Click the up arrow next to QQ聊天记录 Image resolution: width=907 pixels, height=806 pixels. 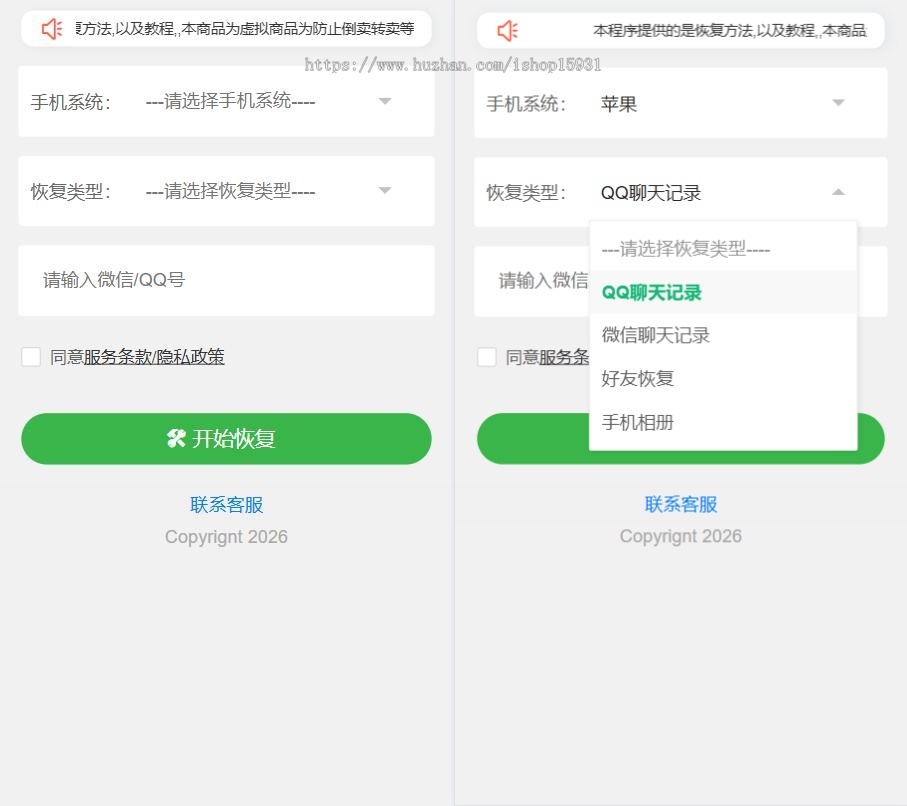pyautogui.click(x=838, y=192)
